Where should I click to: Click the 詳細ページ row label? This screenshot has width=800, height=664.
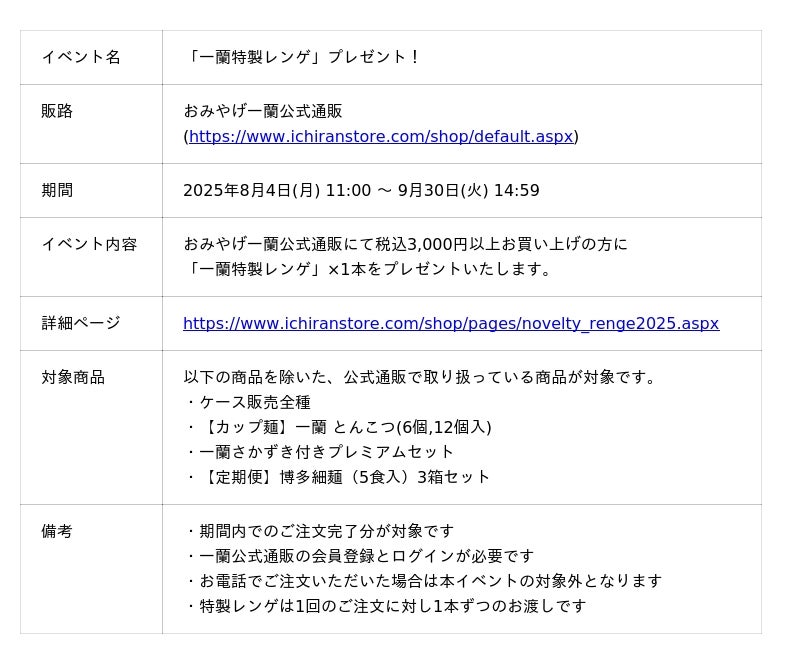click(x=81, y=323)
